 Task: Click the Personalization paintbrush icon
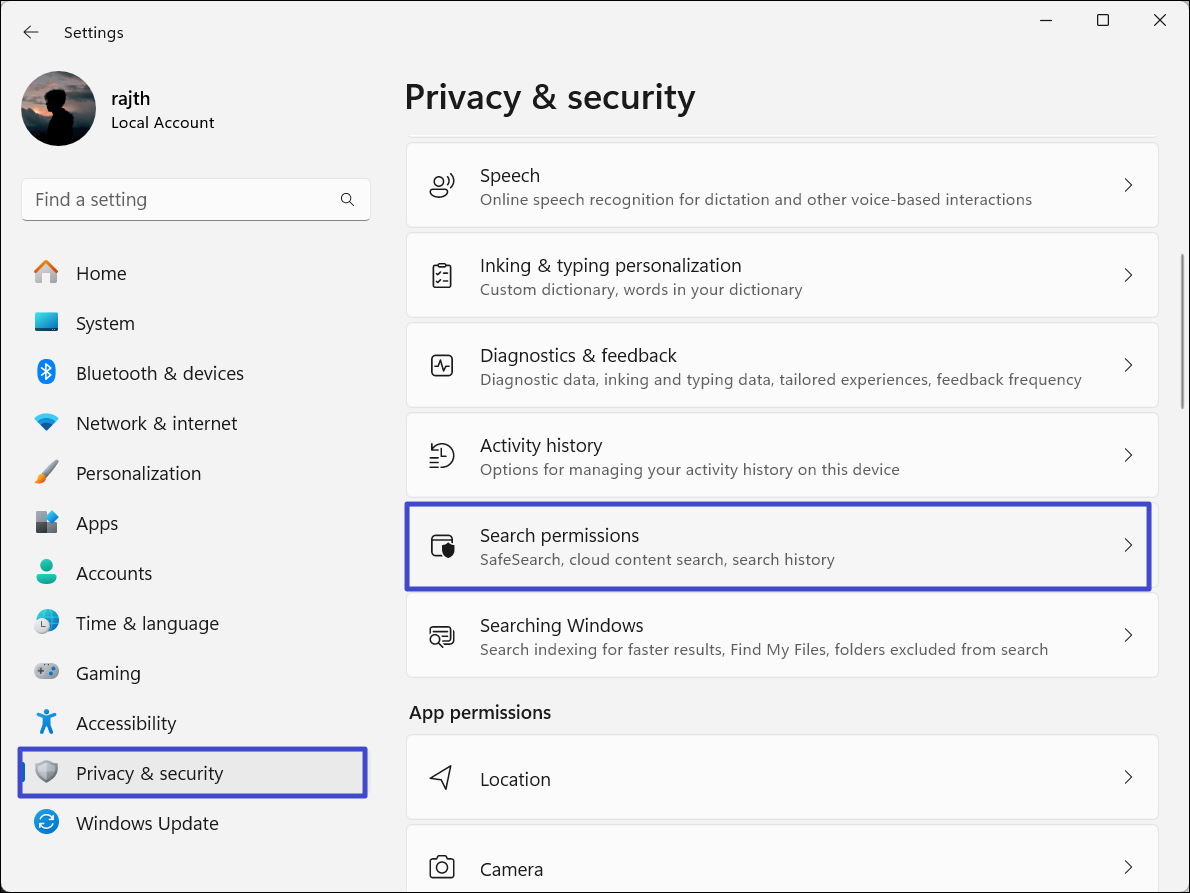click(46, 473)
